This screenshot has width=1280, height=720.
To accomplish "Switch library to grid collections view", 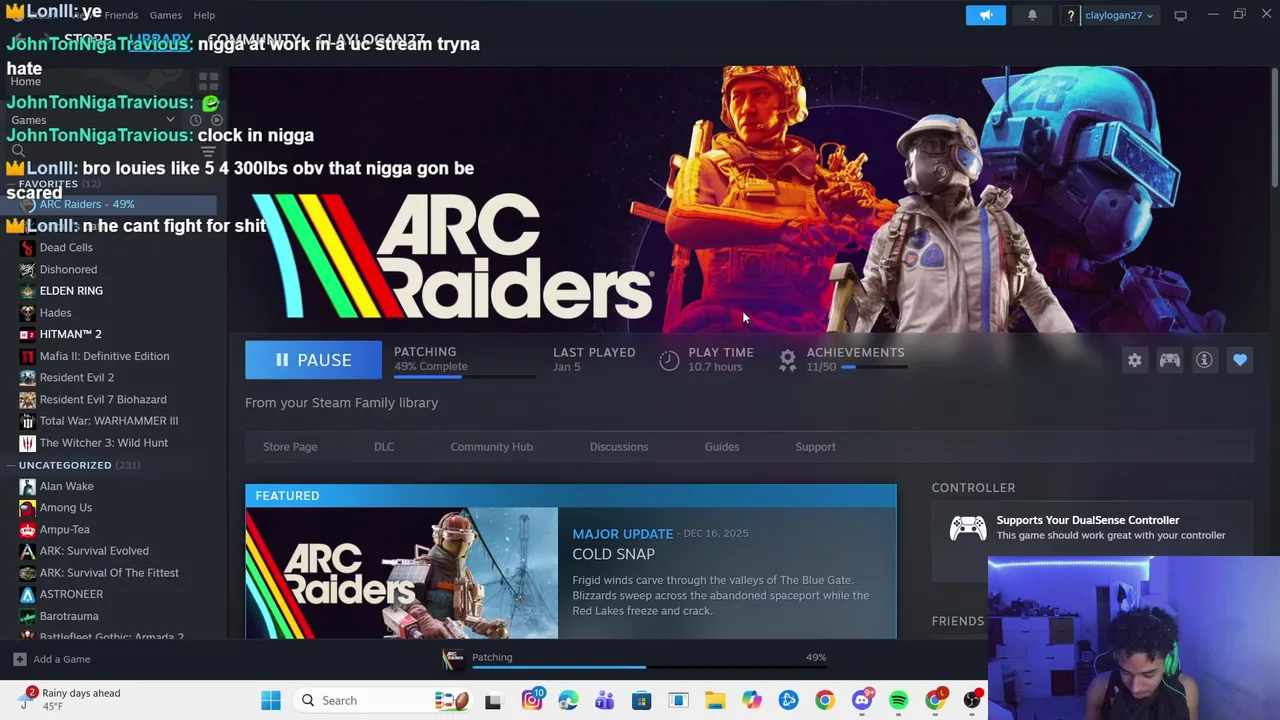I will 208,81.
